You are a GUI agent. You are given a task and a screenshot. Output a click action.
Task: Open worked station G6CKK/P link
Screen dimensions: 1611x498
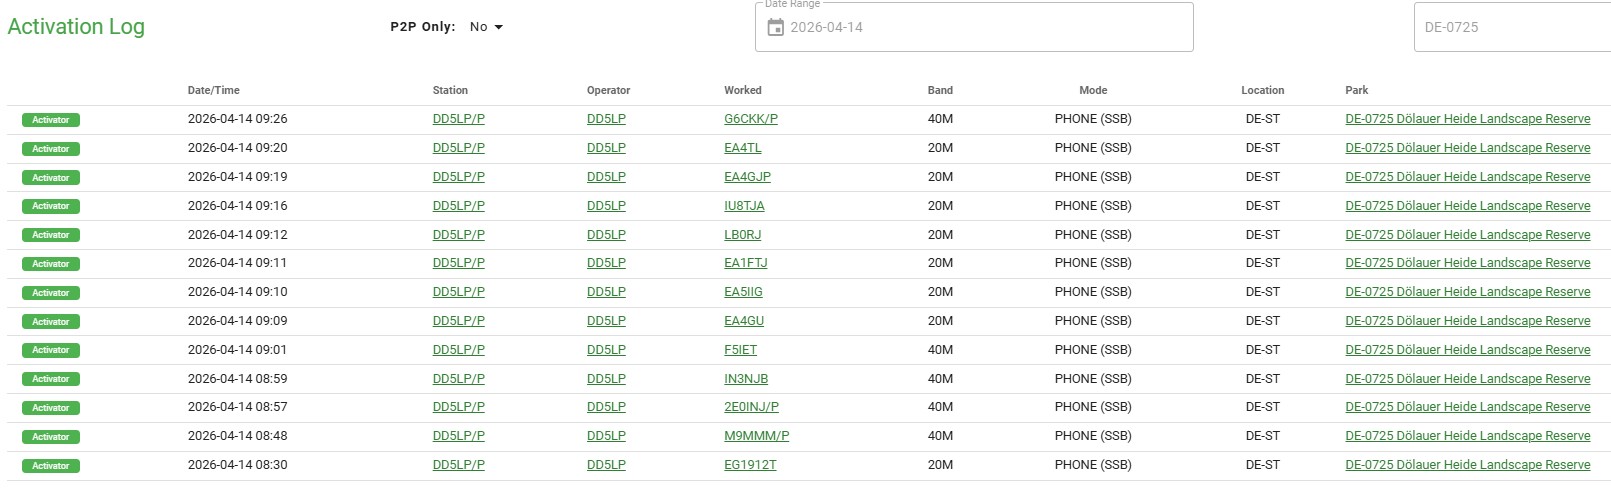[x=750, y=119]
